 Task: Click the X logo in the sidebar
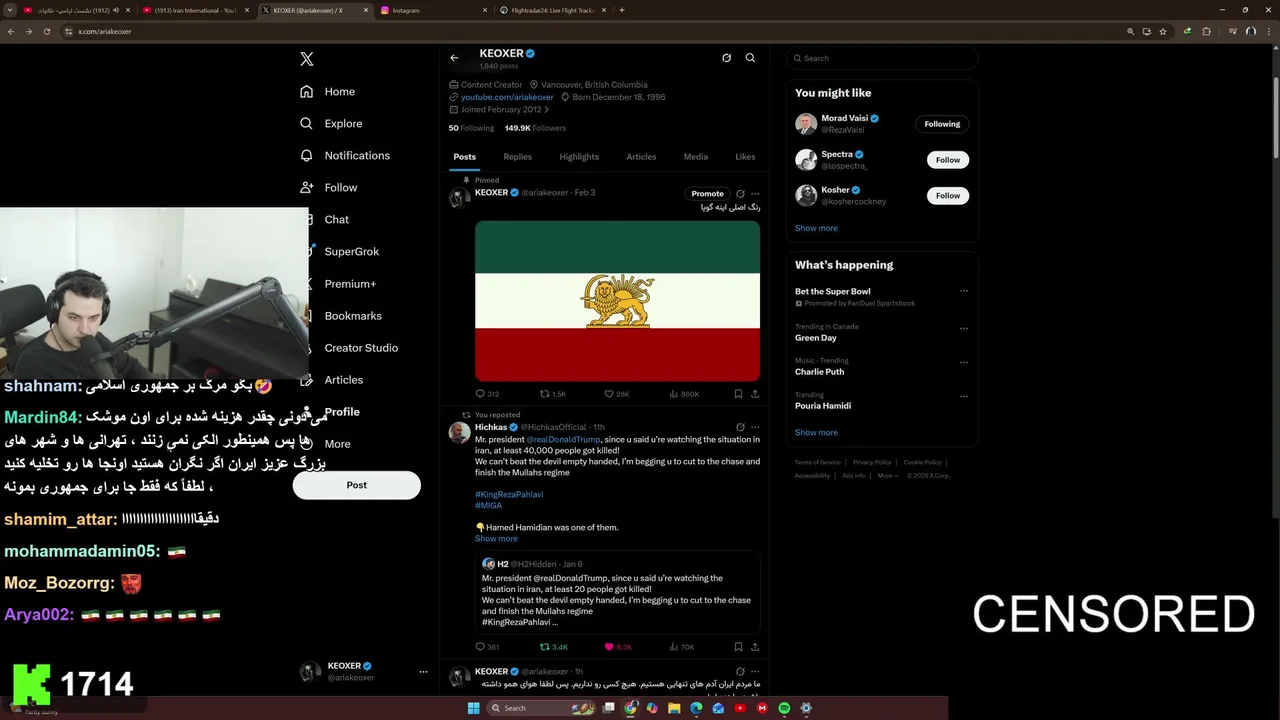click(x=307, y=59)
